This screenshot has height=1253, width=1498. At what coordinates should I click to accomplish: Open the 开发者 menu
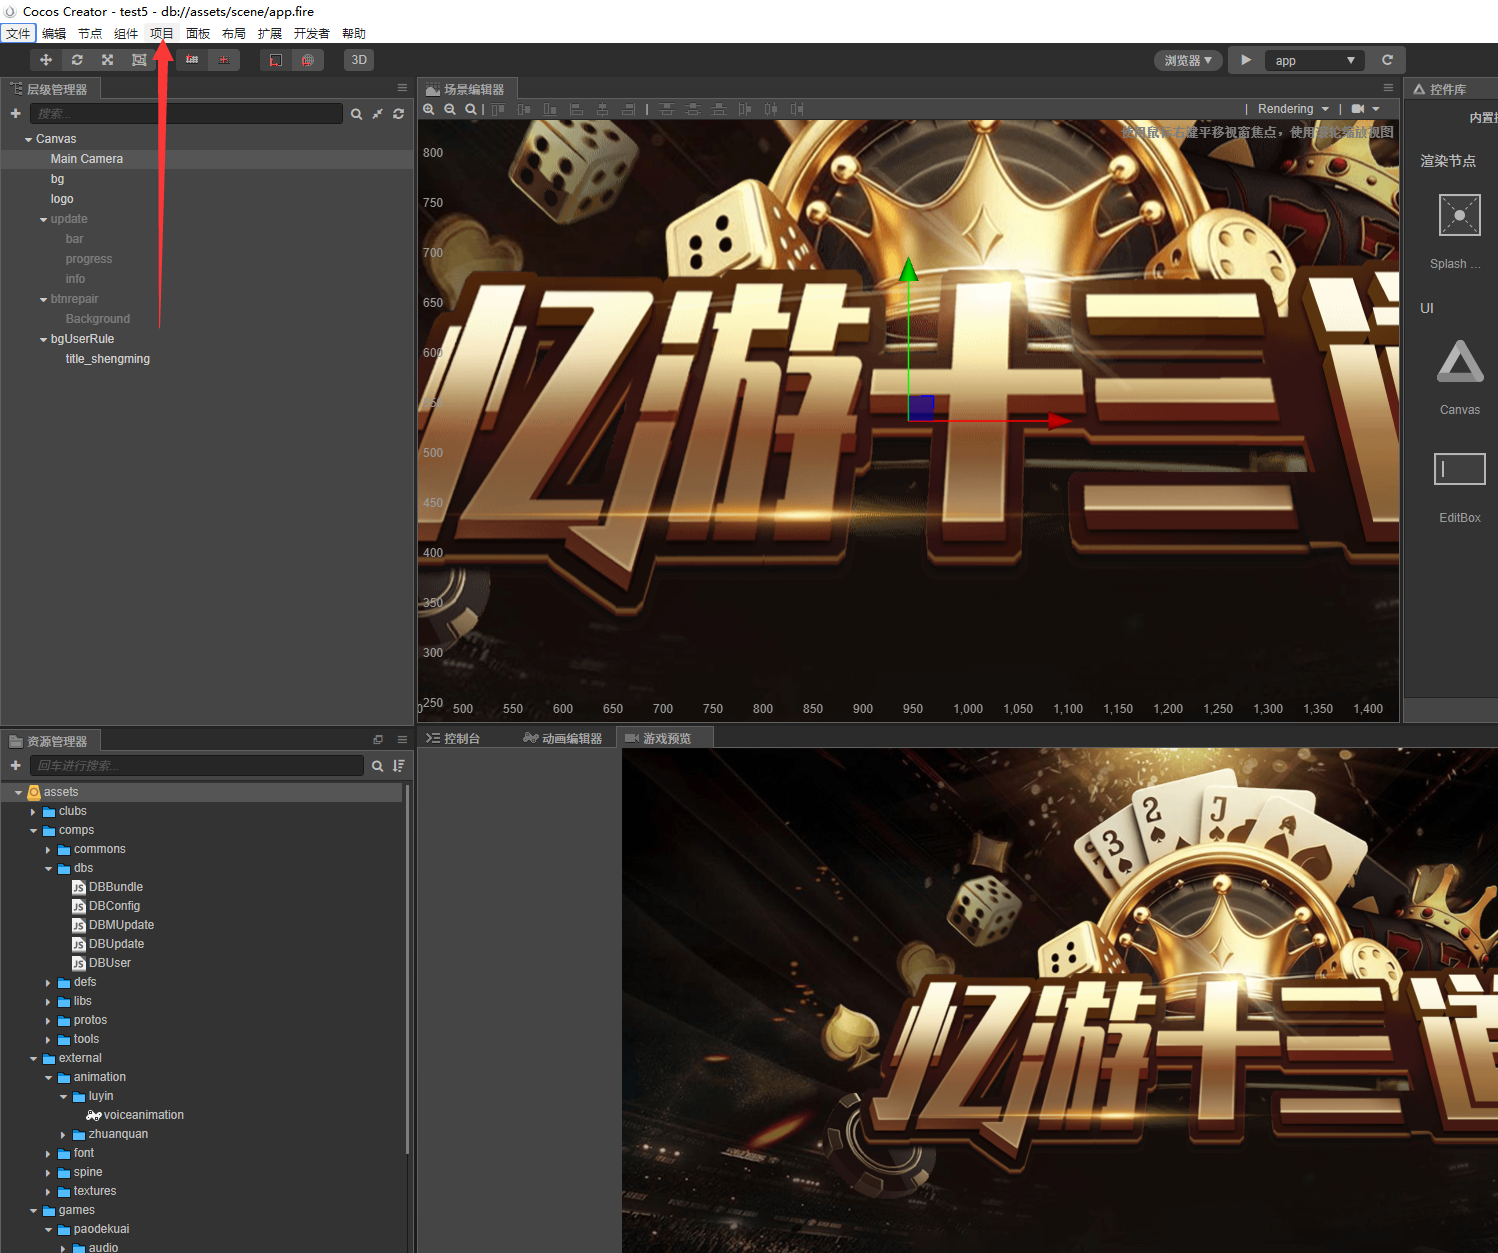tap(312, 33)
